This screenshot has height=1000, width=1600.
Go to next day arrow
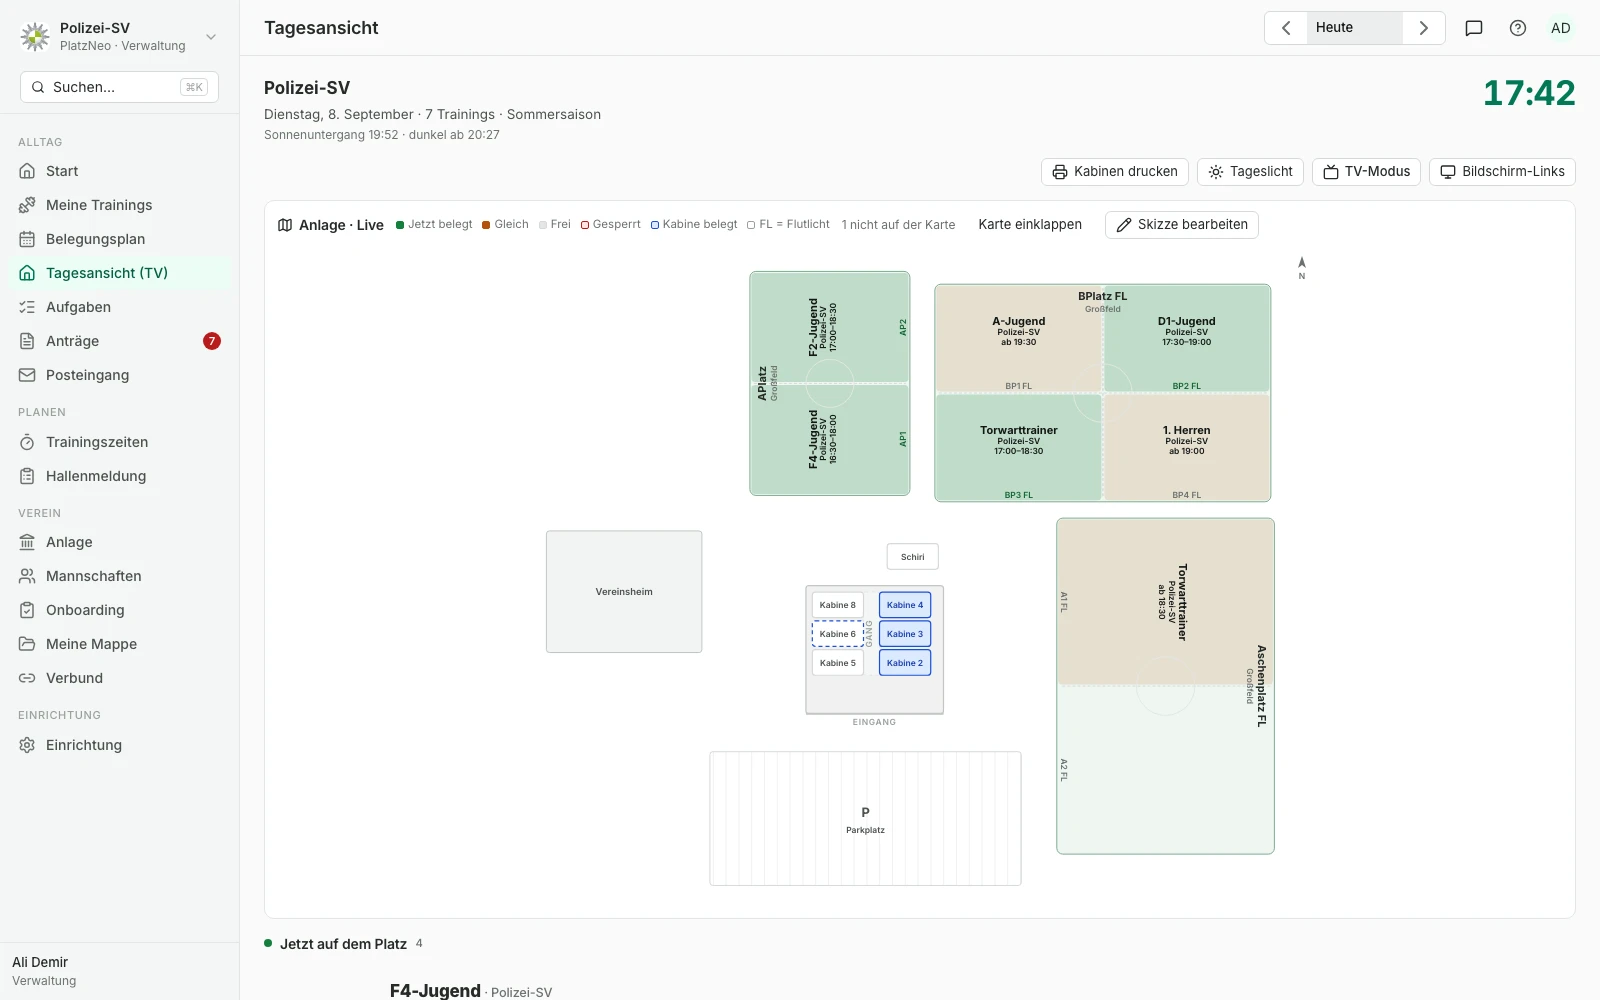pyautogui.click(x=1424, y=28)
